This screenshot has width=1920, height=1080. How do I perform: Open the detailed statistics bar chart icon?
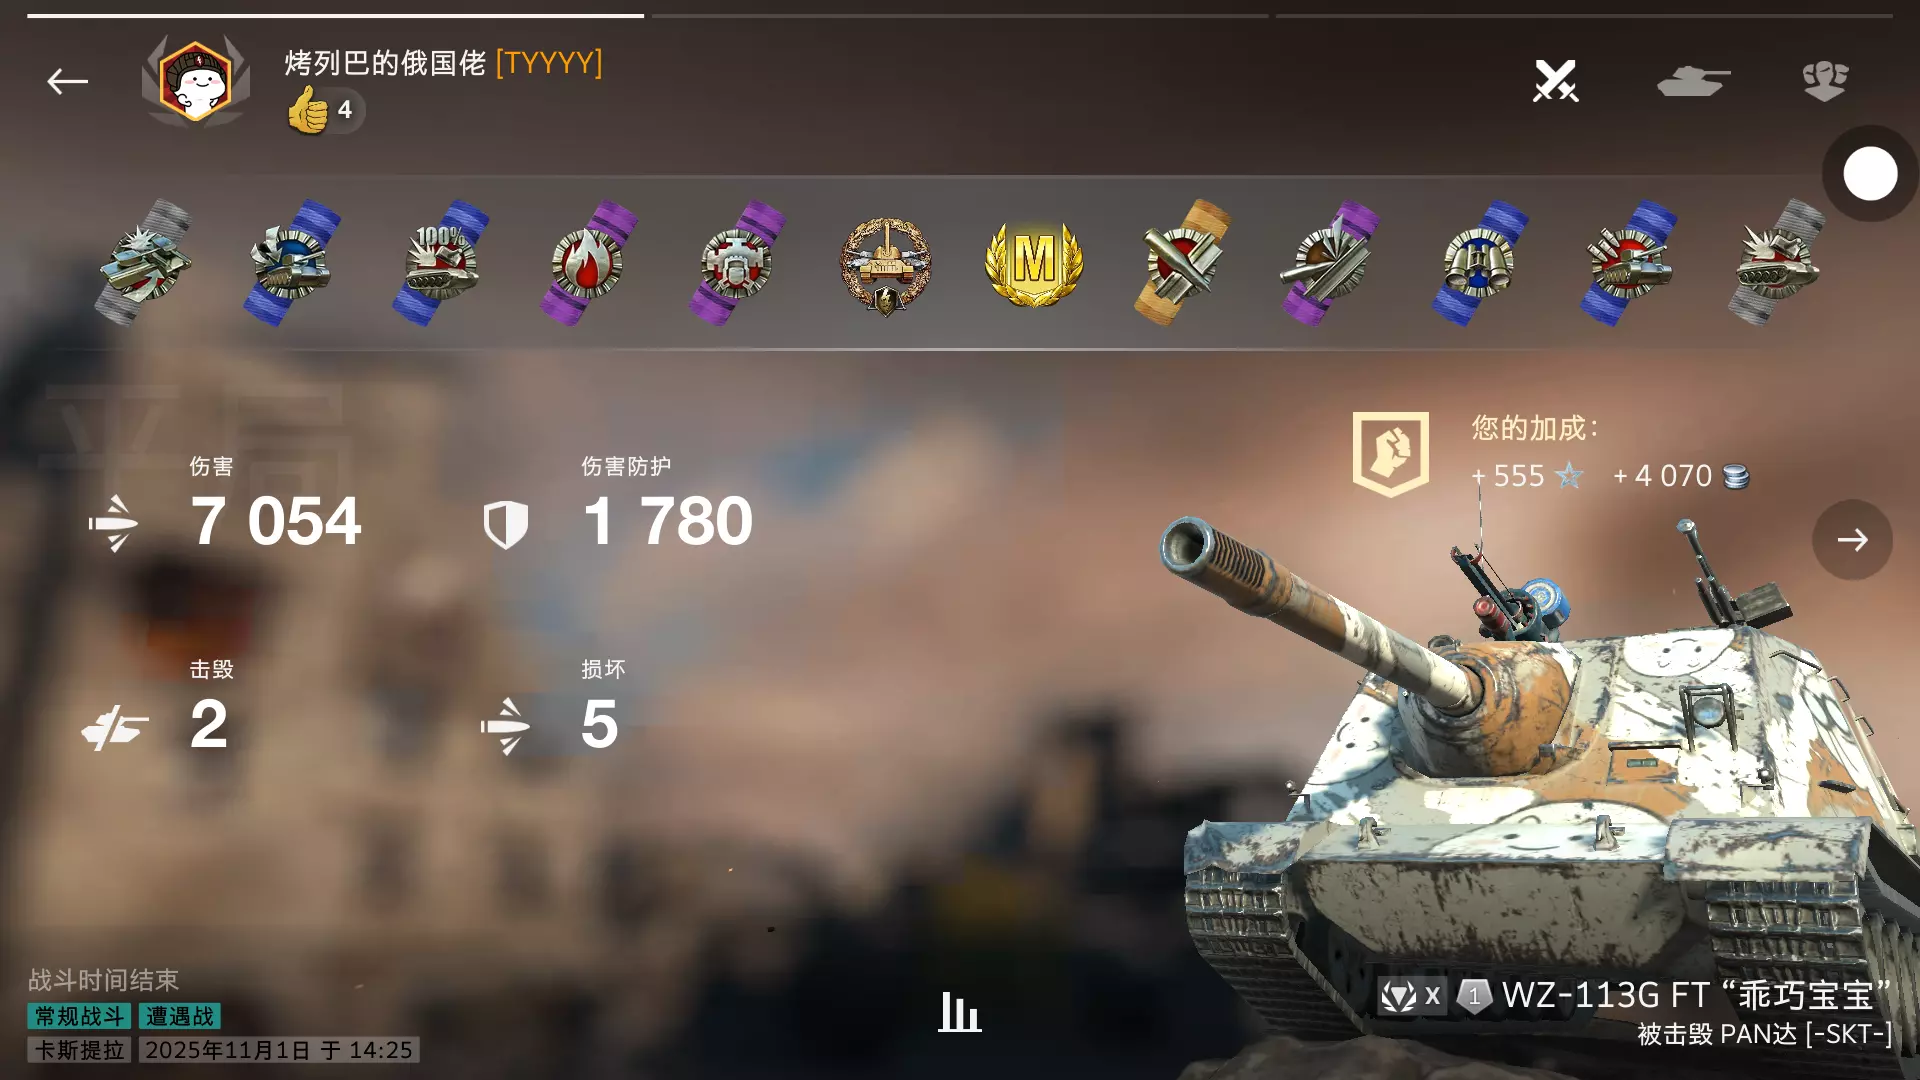pyautogui.click(x=959, y=1012)
